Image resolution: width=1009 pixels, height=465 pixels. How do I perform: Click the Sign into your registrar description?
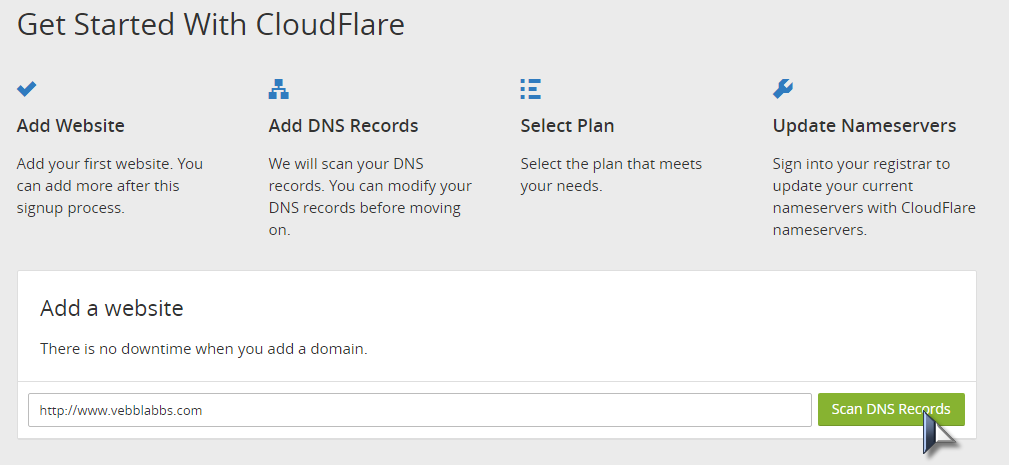(875, 197)
